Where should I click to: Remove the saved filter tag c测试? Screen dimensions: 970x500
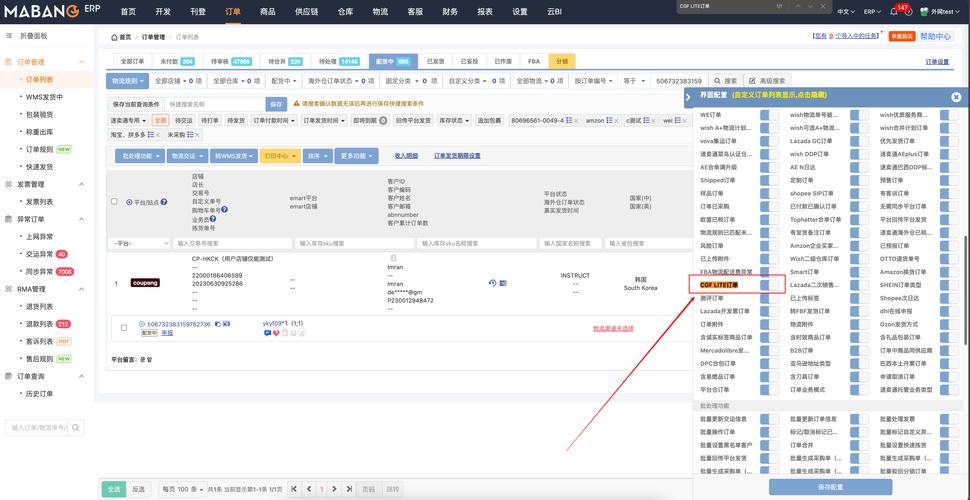coord(655,120)
